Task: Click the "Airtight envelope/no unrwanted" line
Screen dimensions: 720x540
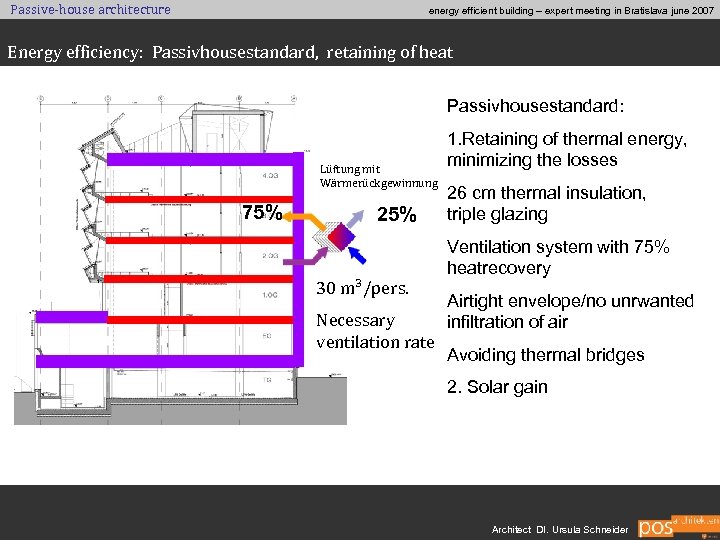Action: (x=570, y=301)
